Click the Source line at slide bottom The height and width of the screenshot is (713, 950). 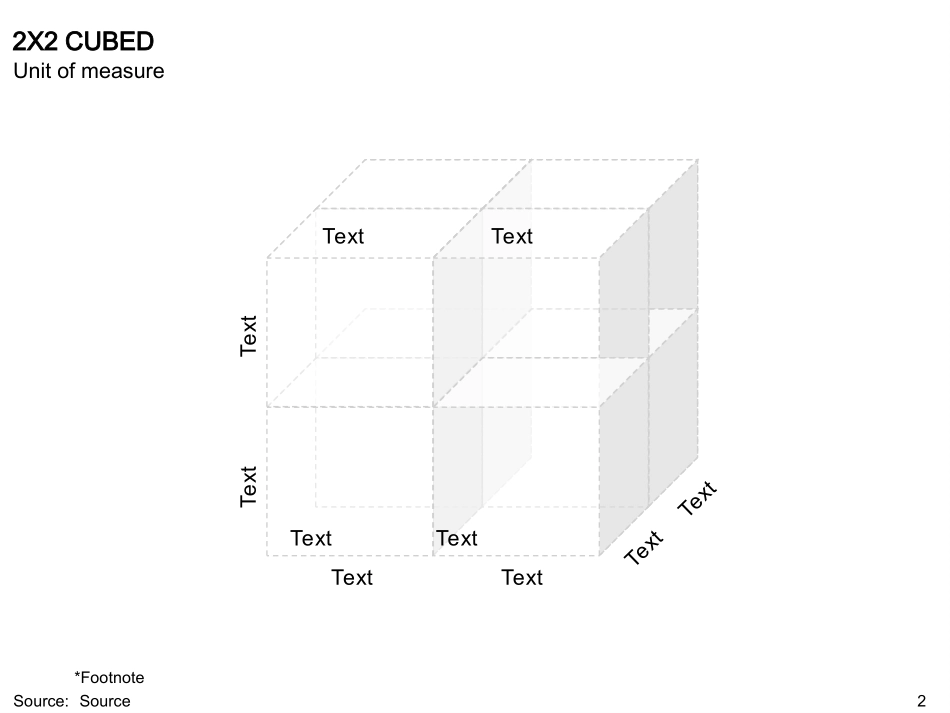point(72,701)
